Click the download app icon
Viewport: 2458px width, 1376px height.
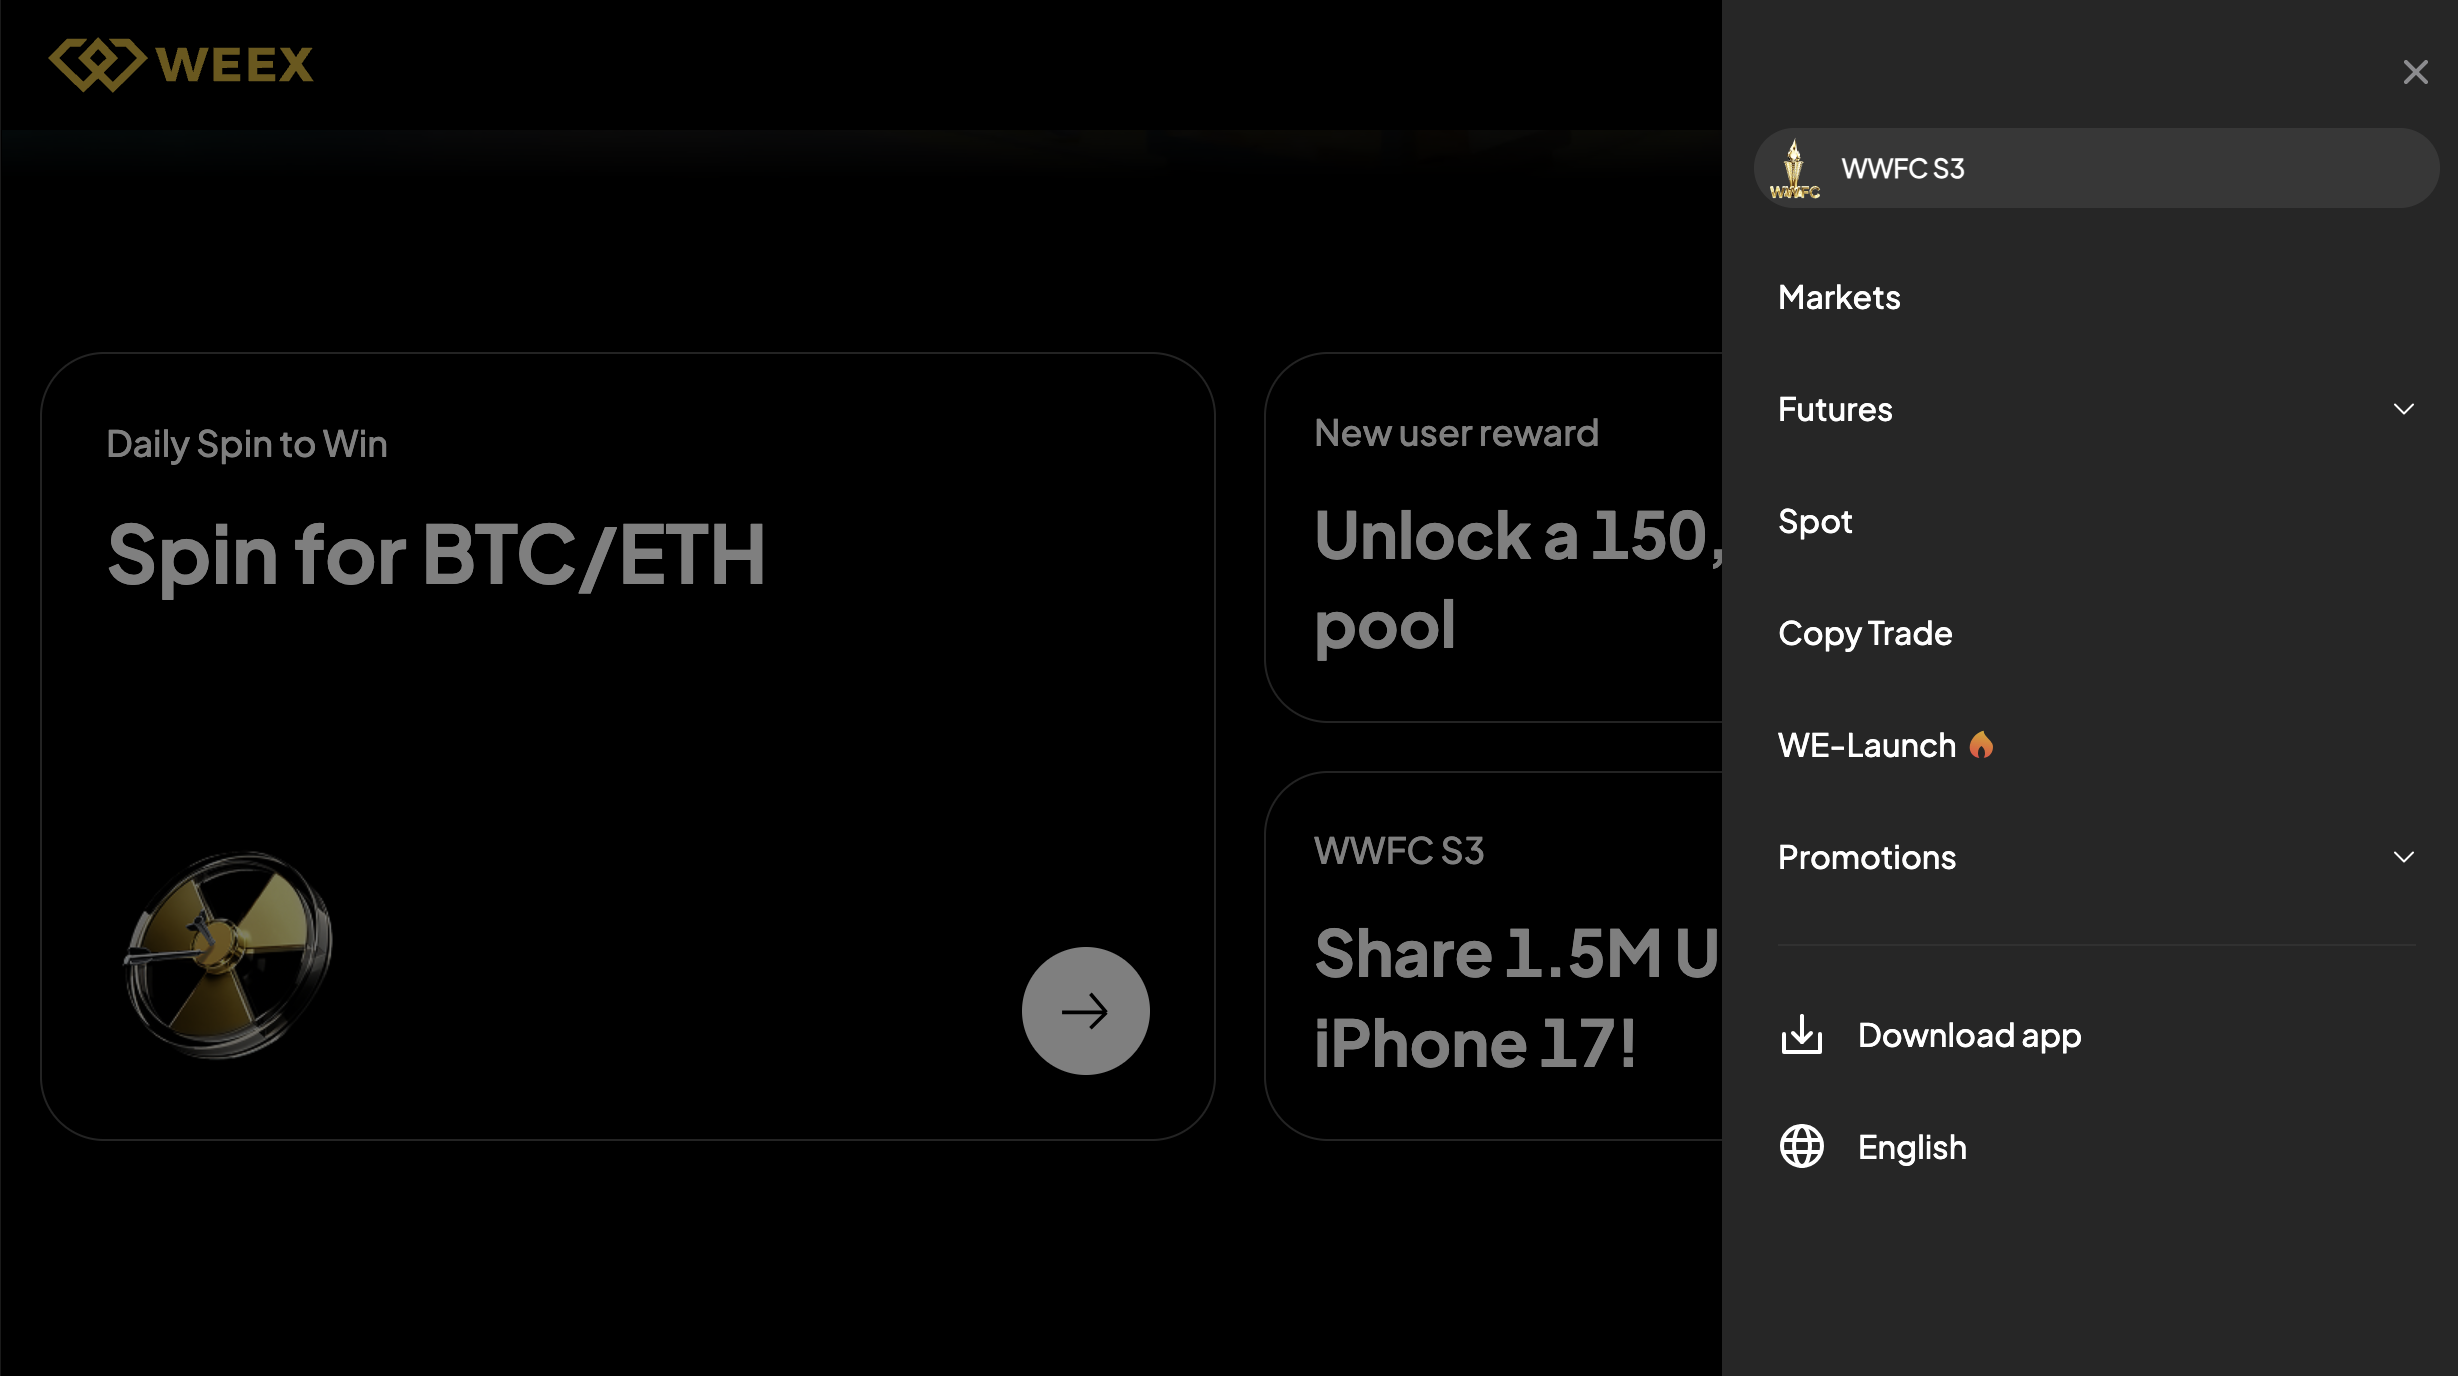point(1802,1035)
